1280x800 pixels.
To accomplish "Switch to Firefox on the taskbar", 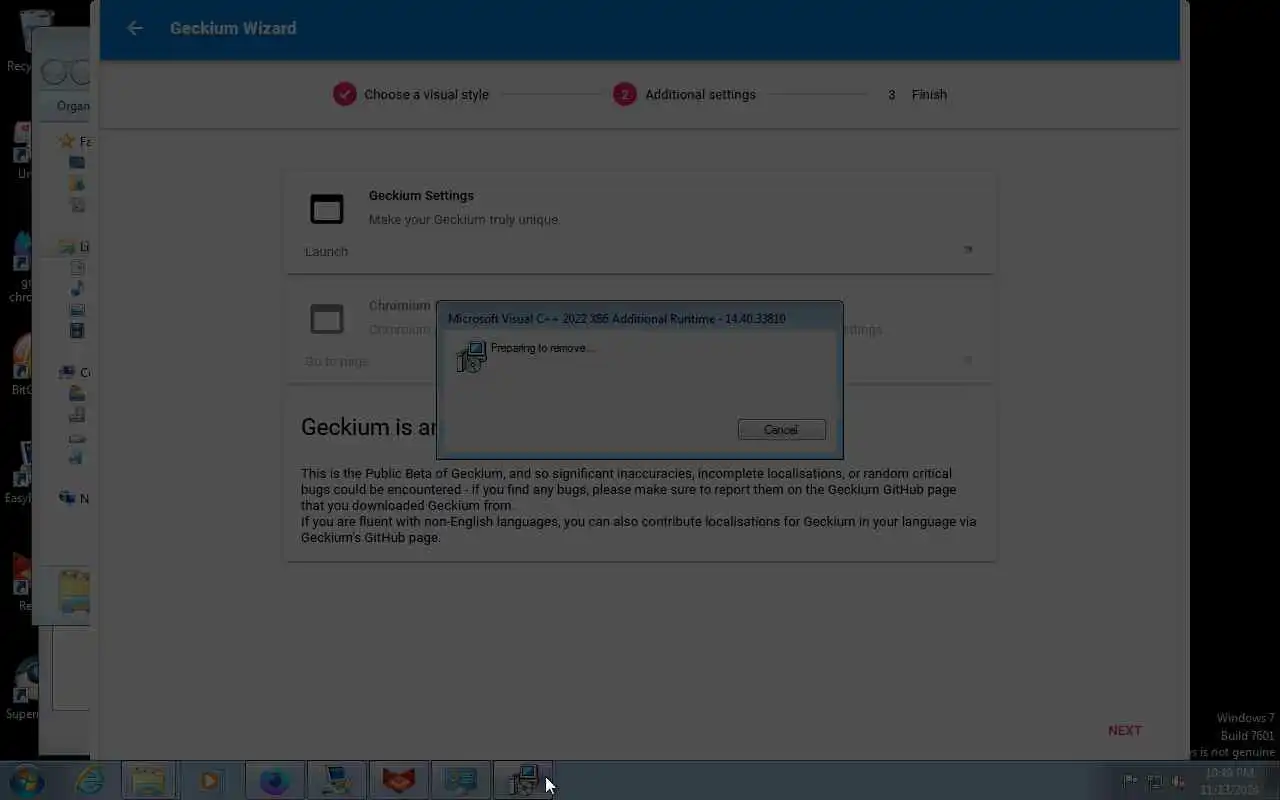I will tap(274, 780).
